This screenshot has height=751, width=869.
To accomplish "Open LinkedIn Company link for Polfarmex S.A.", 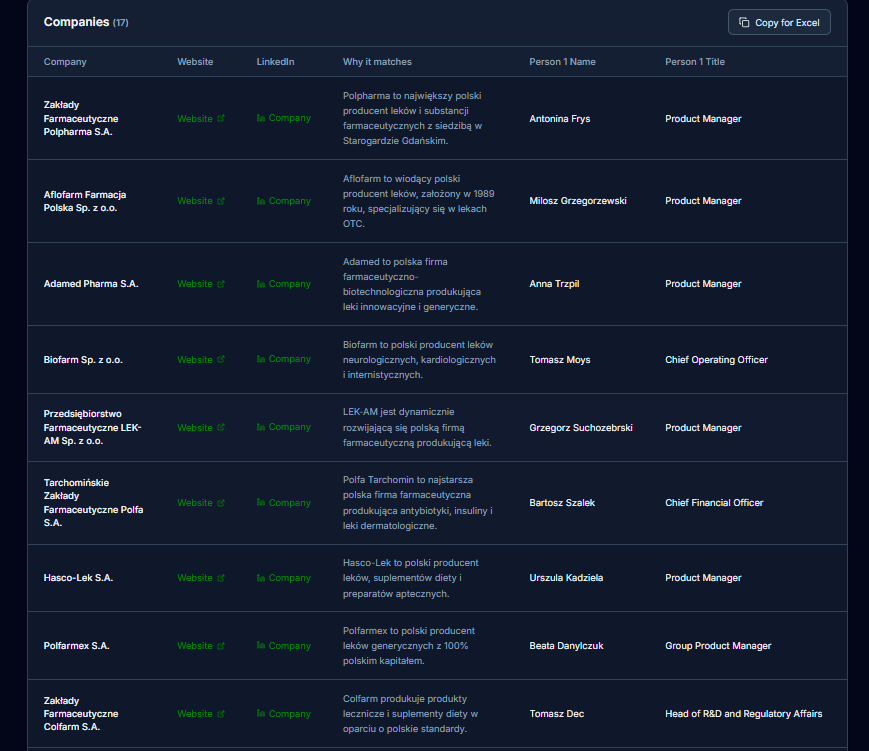I will (x=283, y=646).
